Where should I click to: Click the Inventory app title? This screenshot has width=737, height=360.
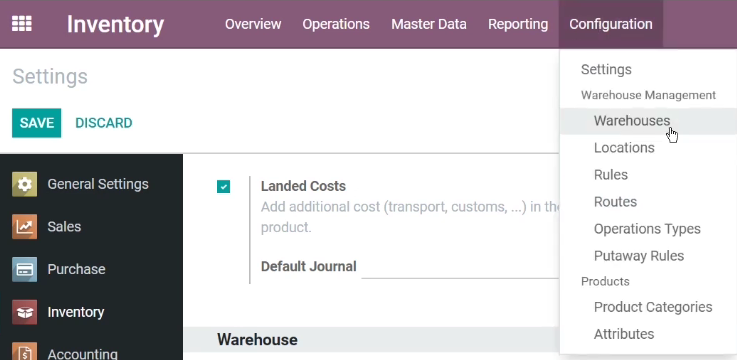point(115,24)
